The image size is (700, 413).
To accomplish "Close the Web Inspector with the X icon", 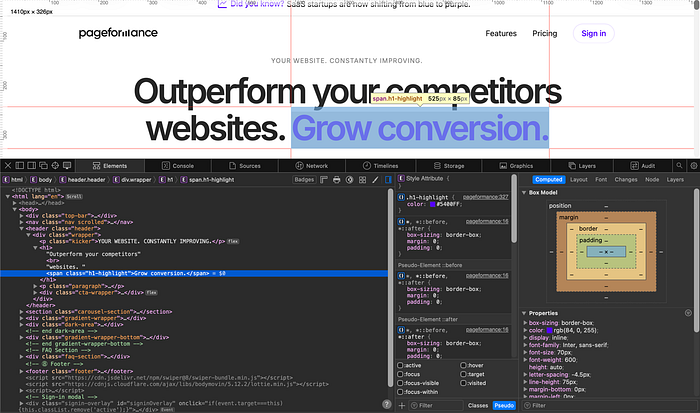I will [8, 166].
